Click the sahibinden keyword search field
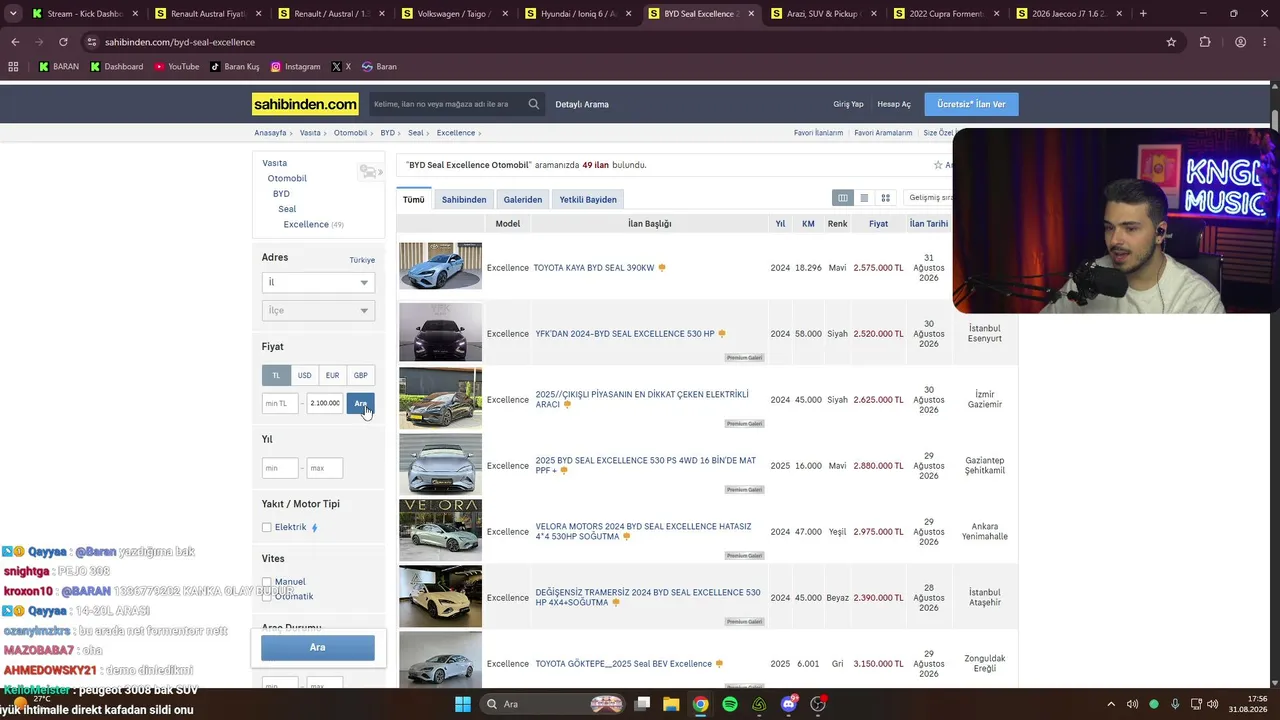This screenshot has width=1280, height=720. pyautogui.click(x=446, y=104)
